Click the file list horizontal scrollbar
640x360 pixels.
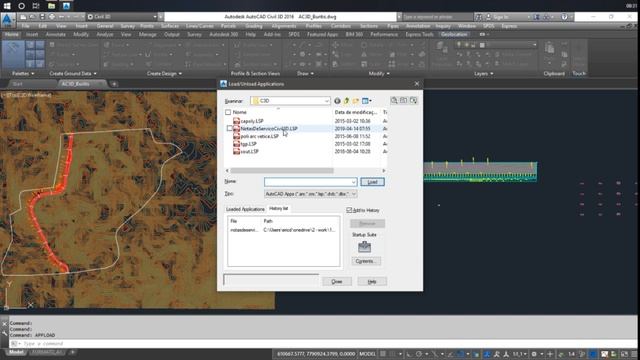coord(282,171)
